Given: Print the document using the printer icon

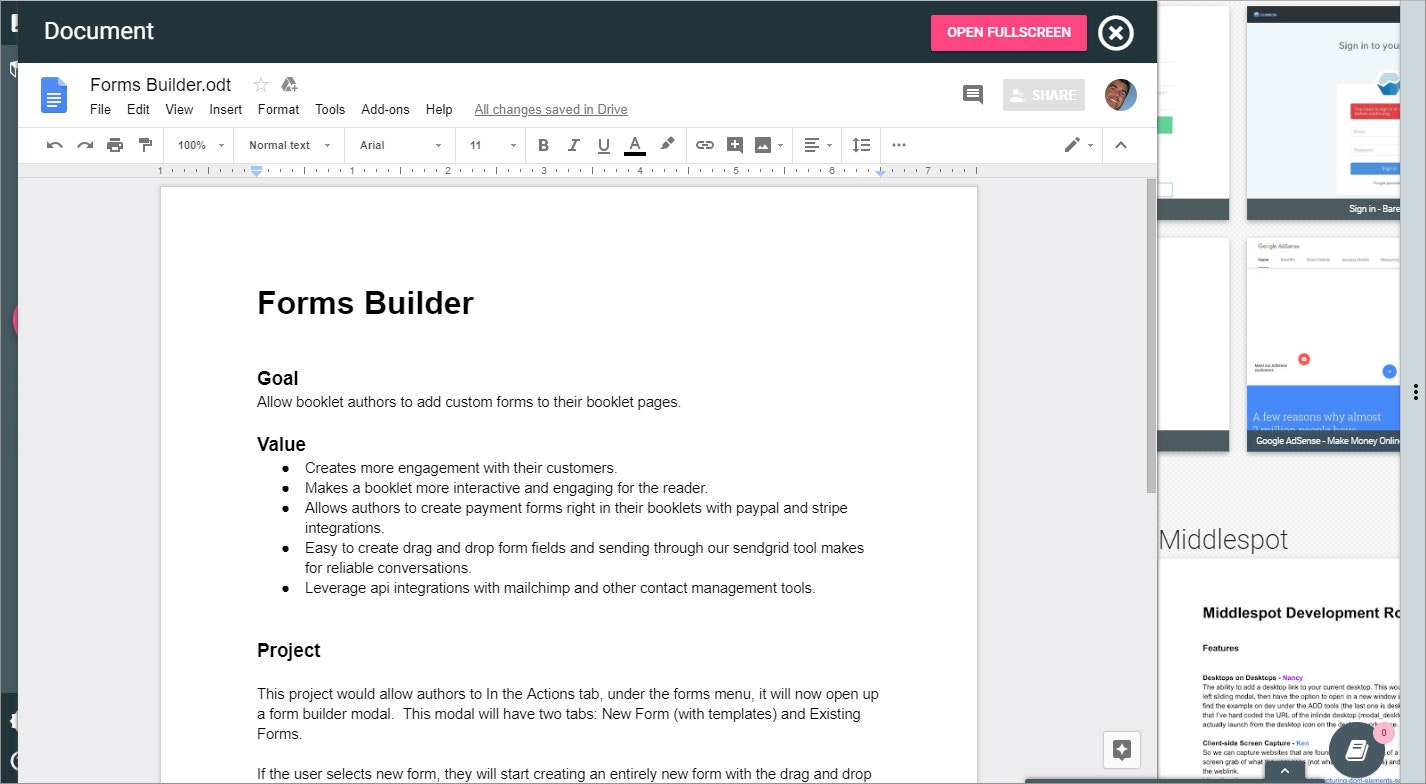Looking at the screenshot, I should click(115, 145).
